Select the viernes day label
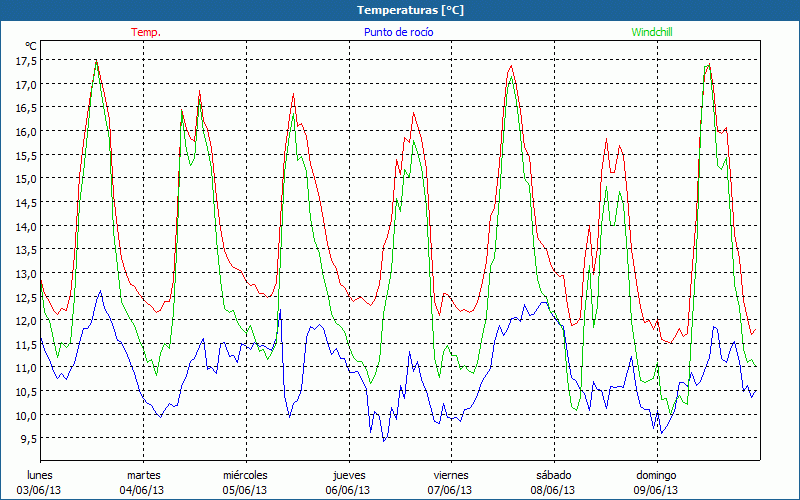Screen dimensions: 800x500 [x=451, y=475]
